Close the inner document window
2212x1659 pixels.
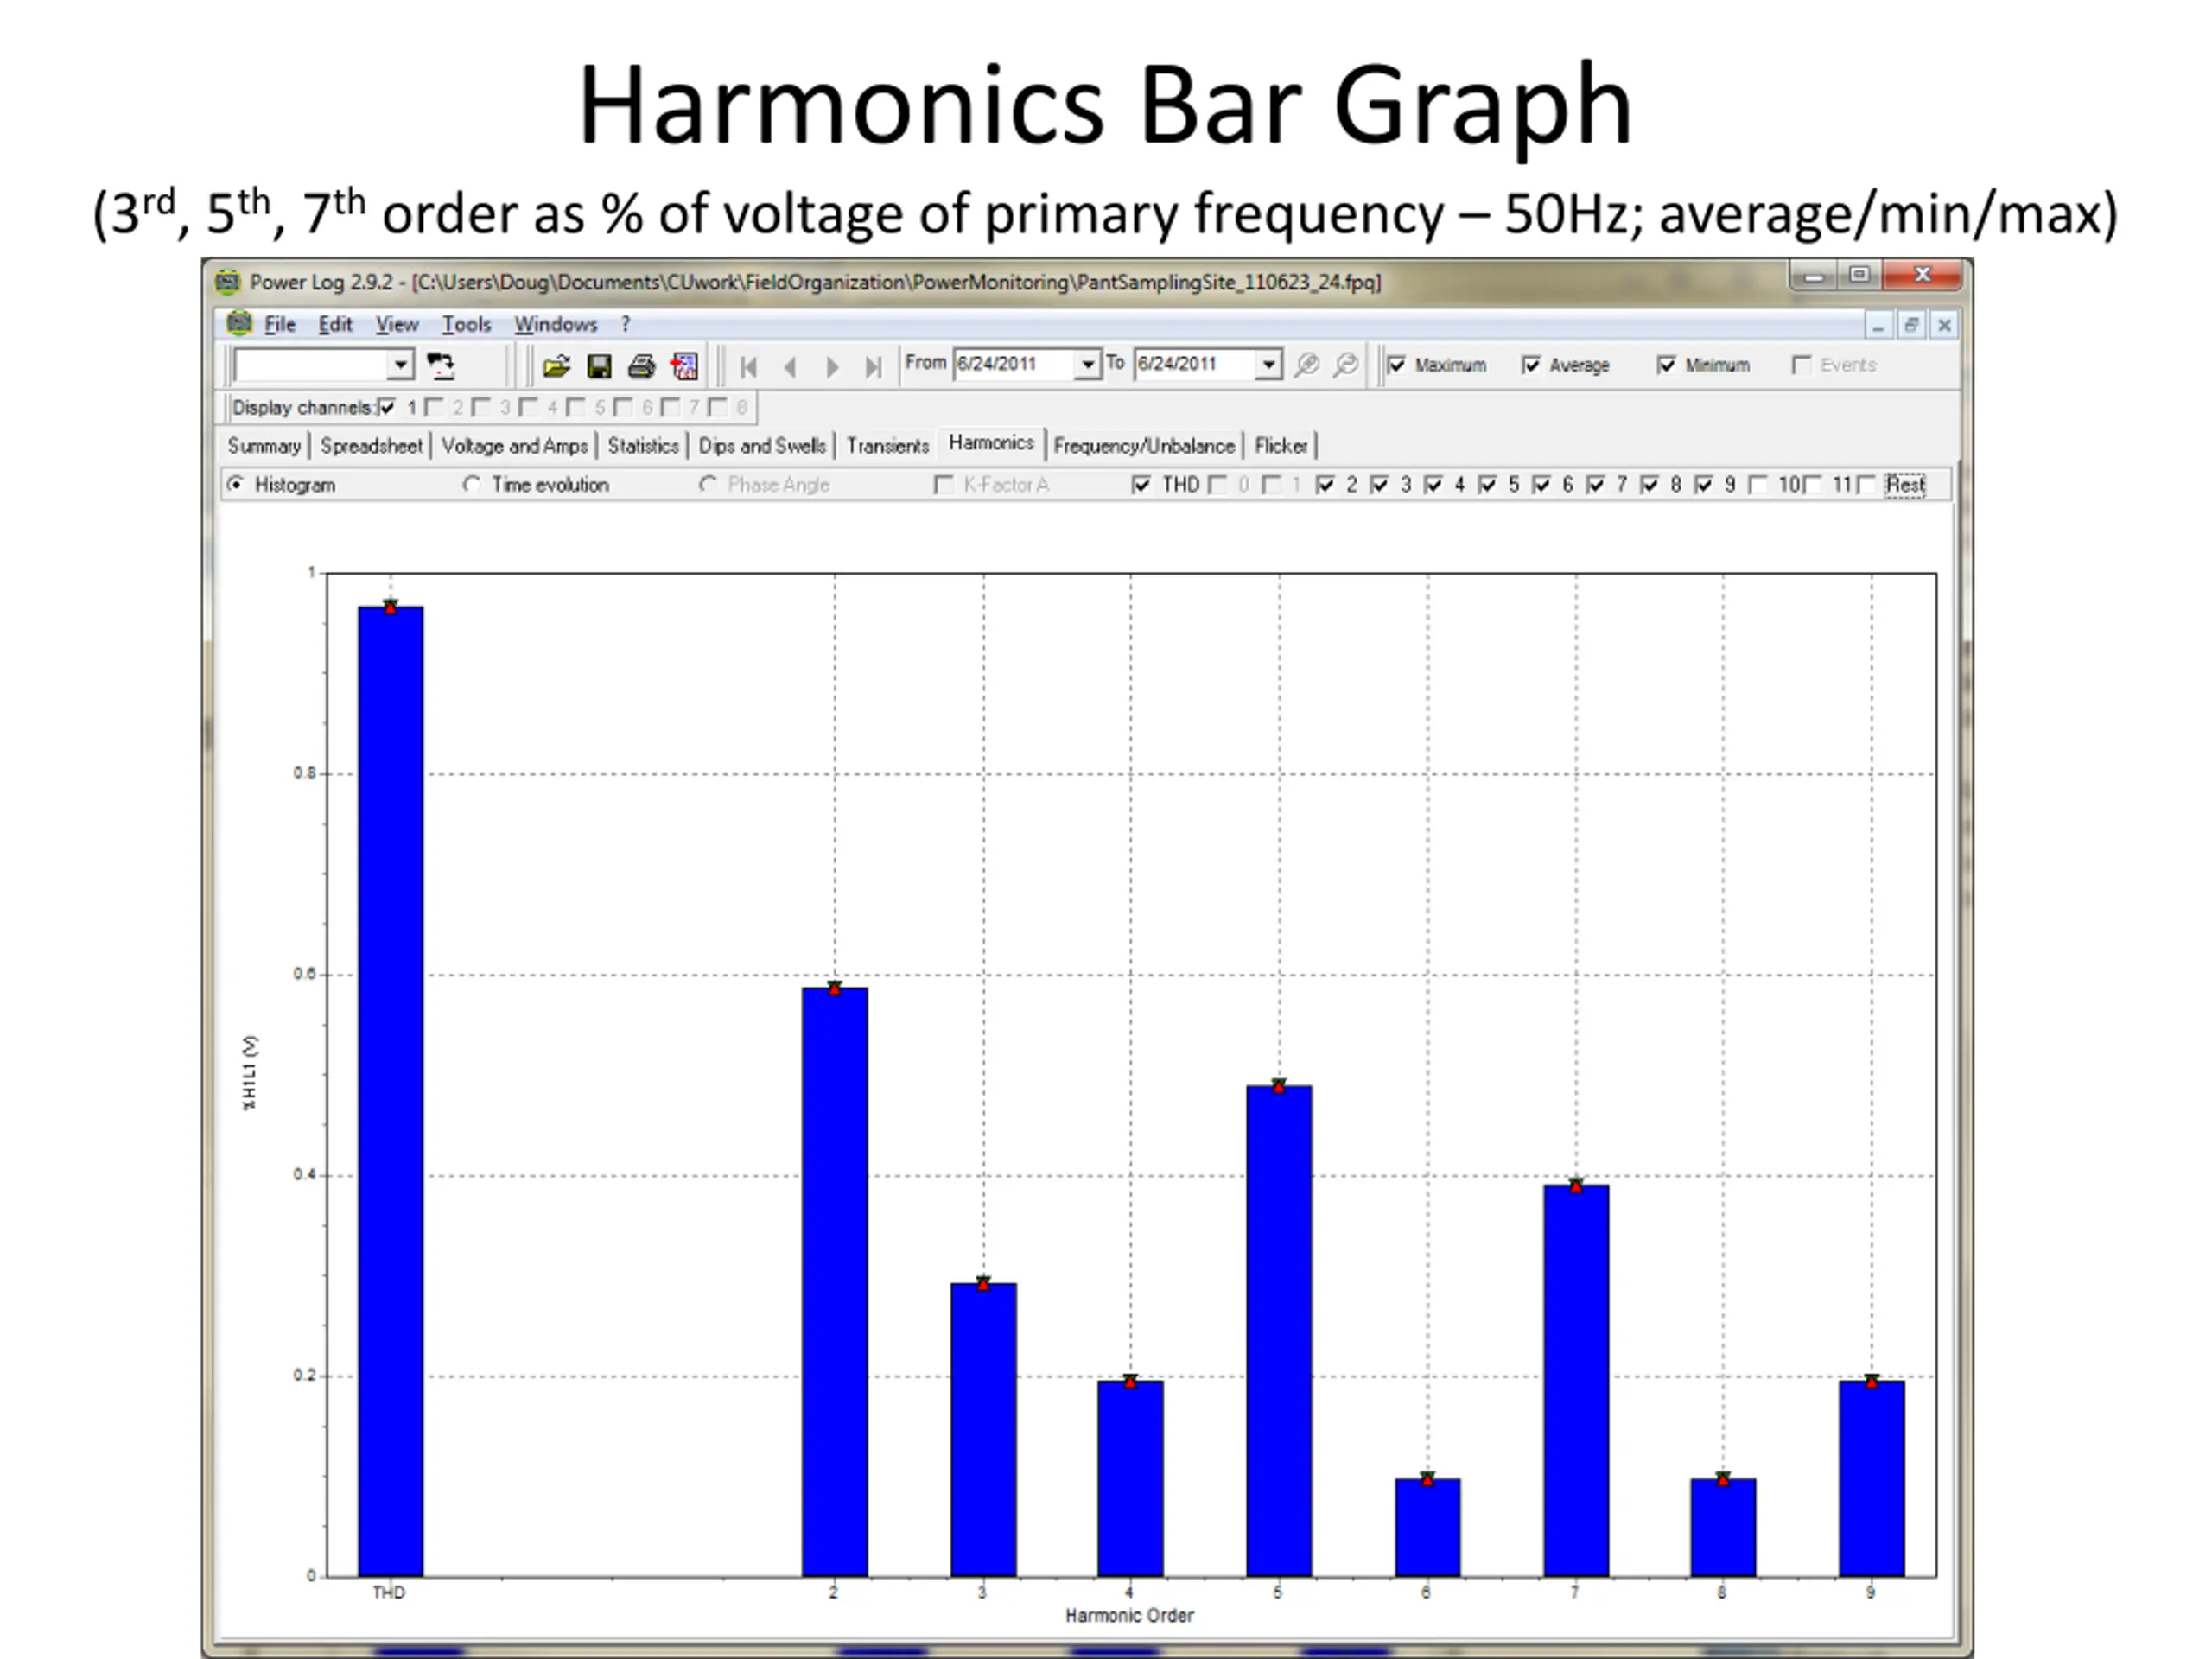point(1944,325)
